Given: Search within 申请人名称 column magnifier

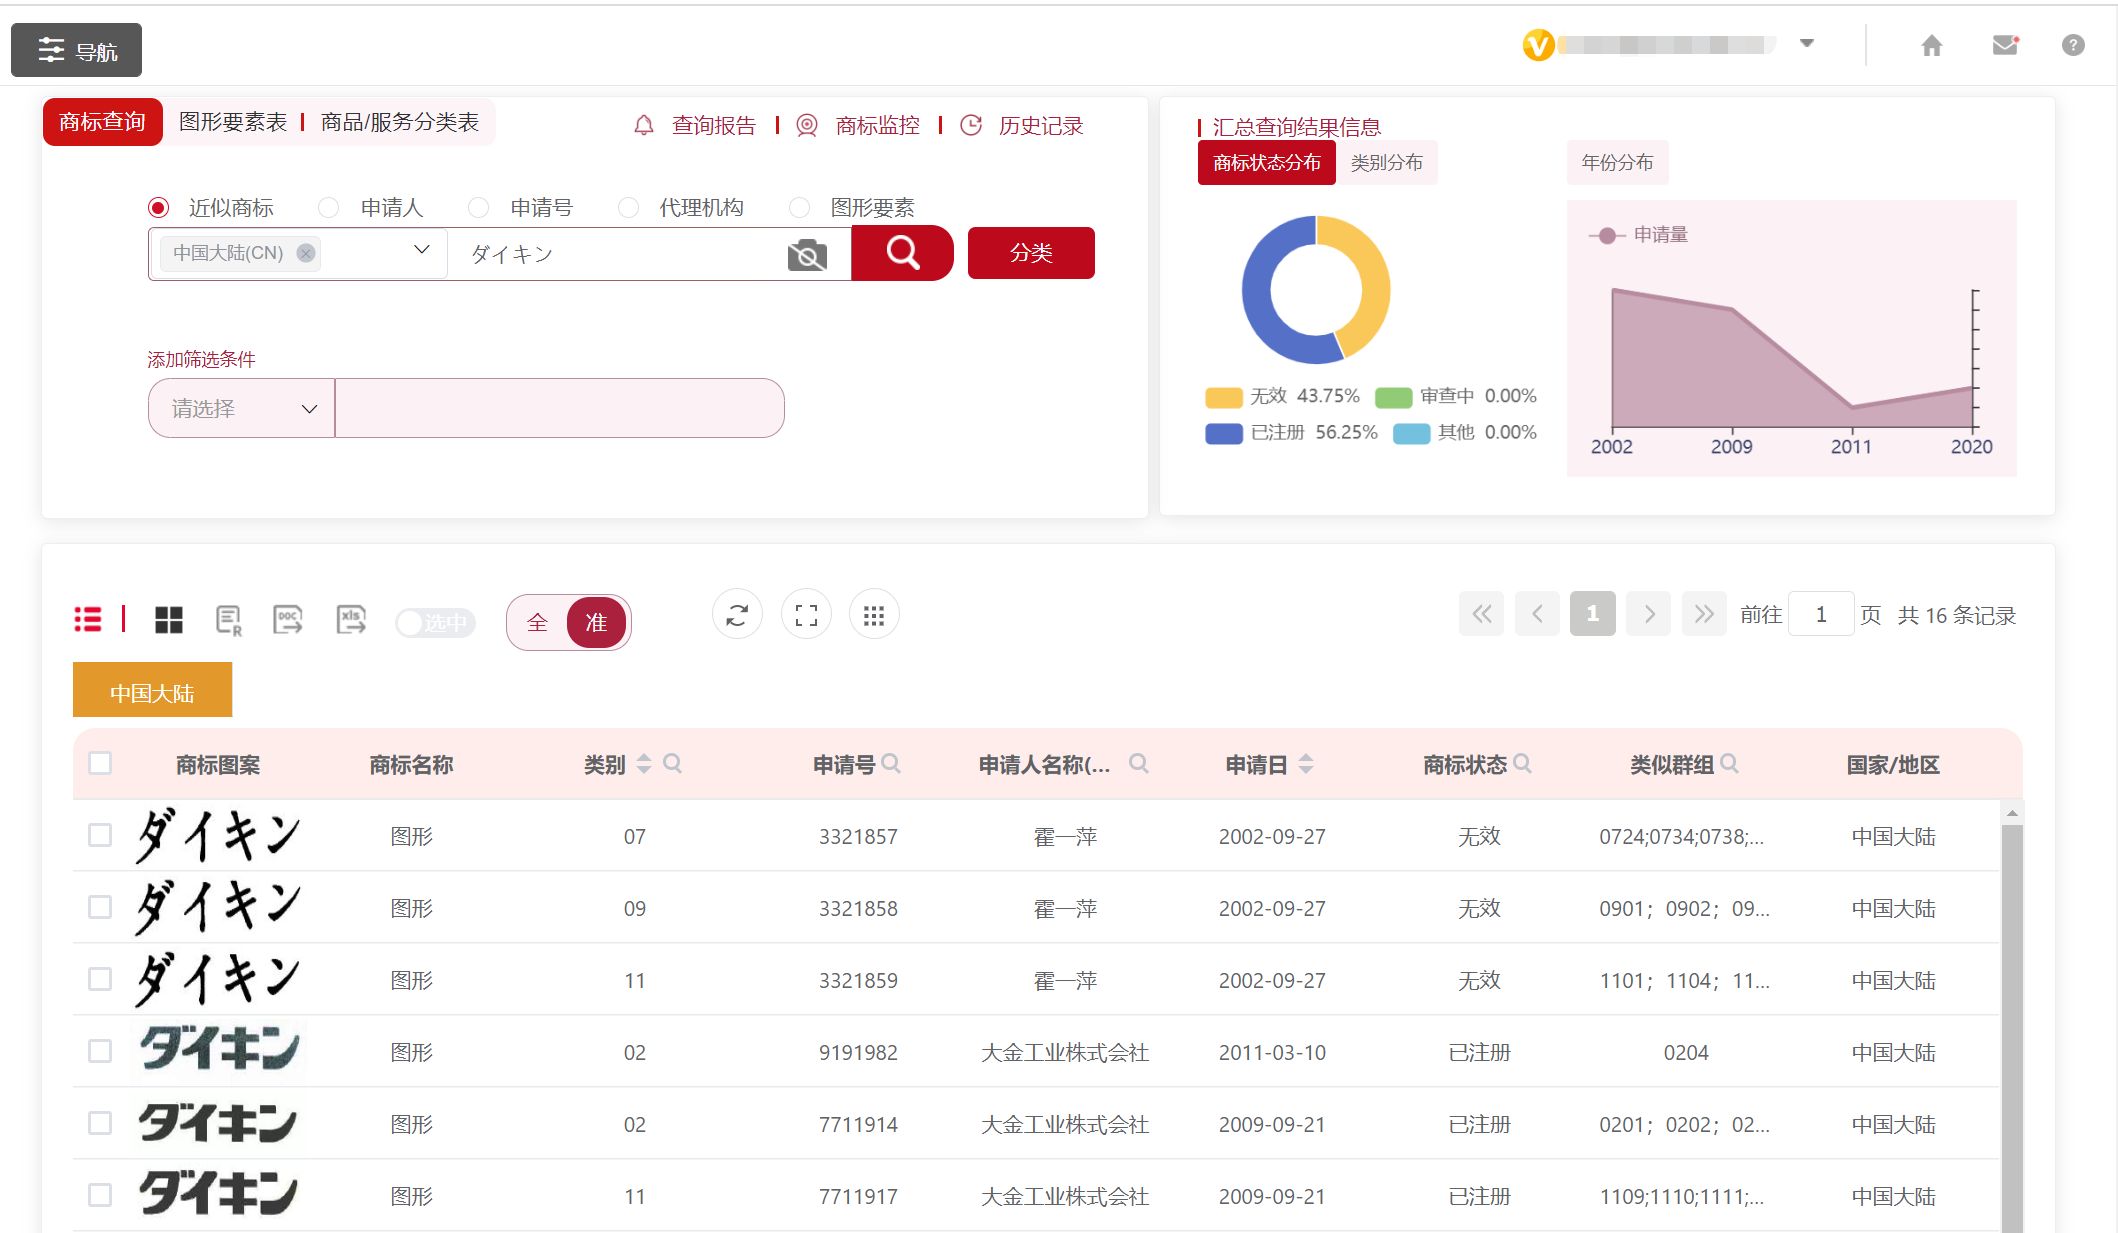Looking at the screenshot, I should [x=1138, y=764].
